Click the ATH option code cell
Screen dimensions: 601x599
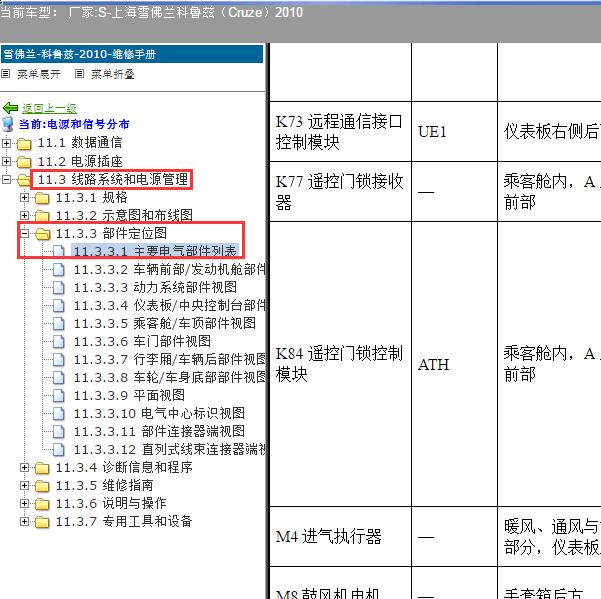pyautogui.click(x=455, y=364)
